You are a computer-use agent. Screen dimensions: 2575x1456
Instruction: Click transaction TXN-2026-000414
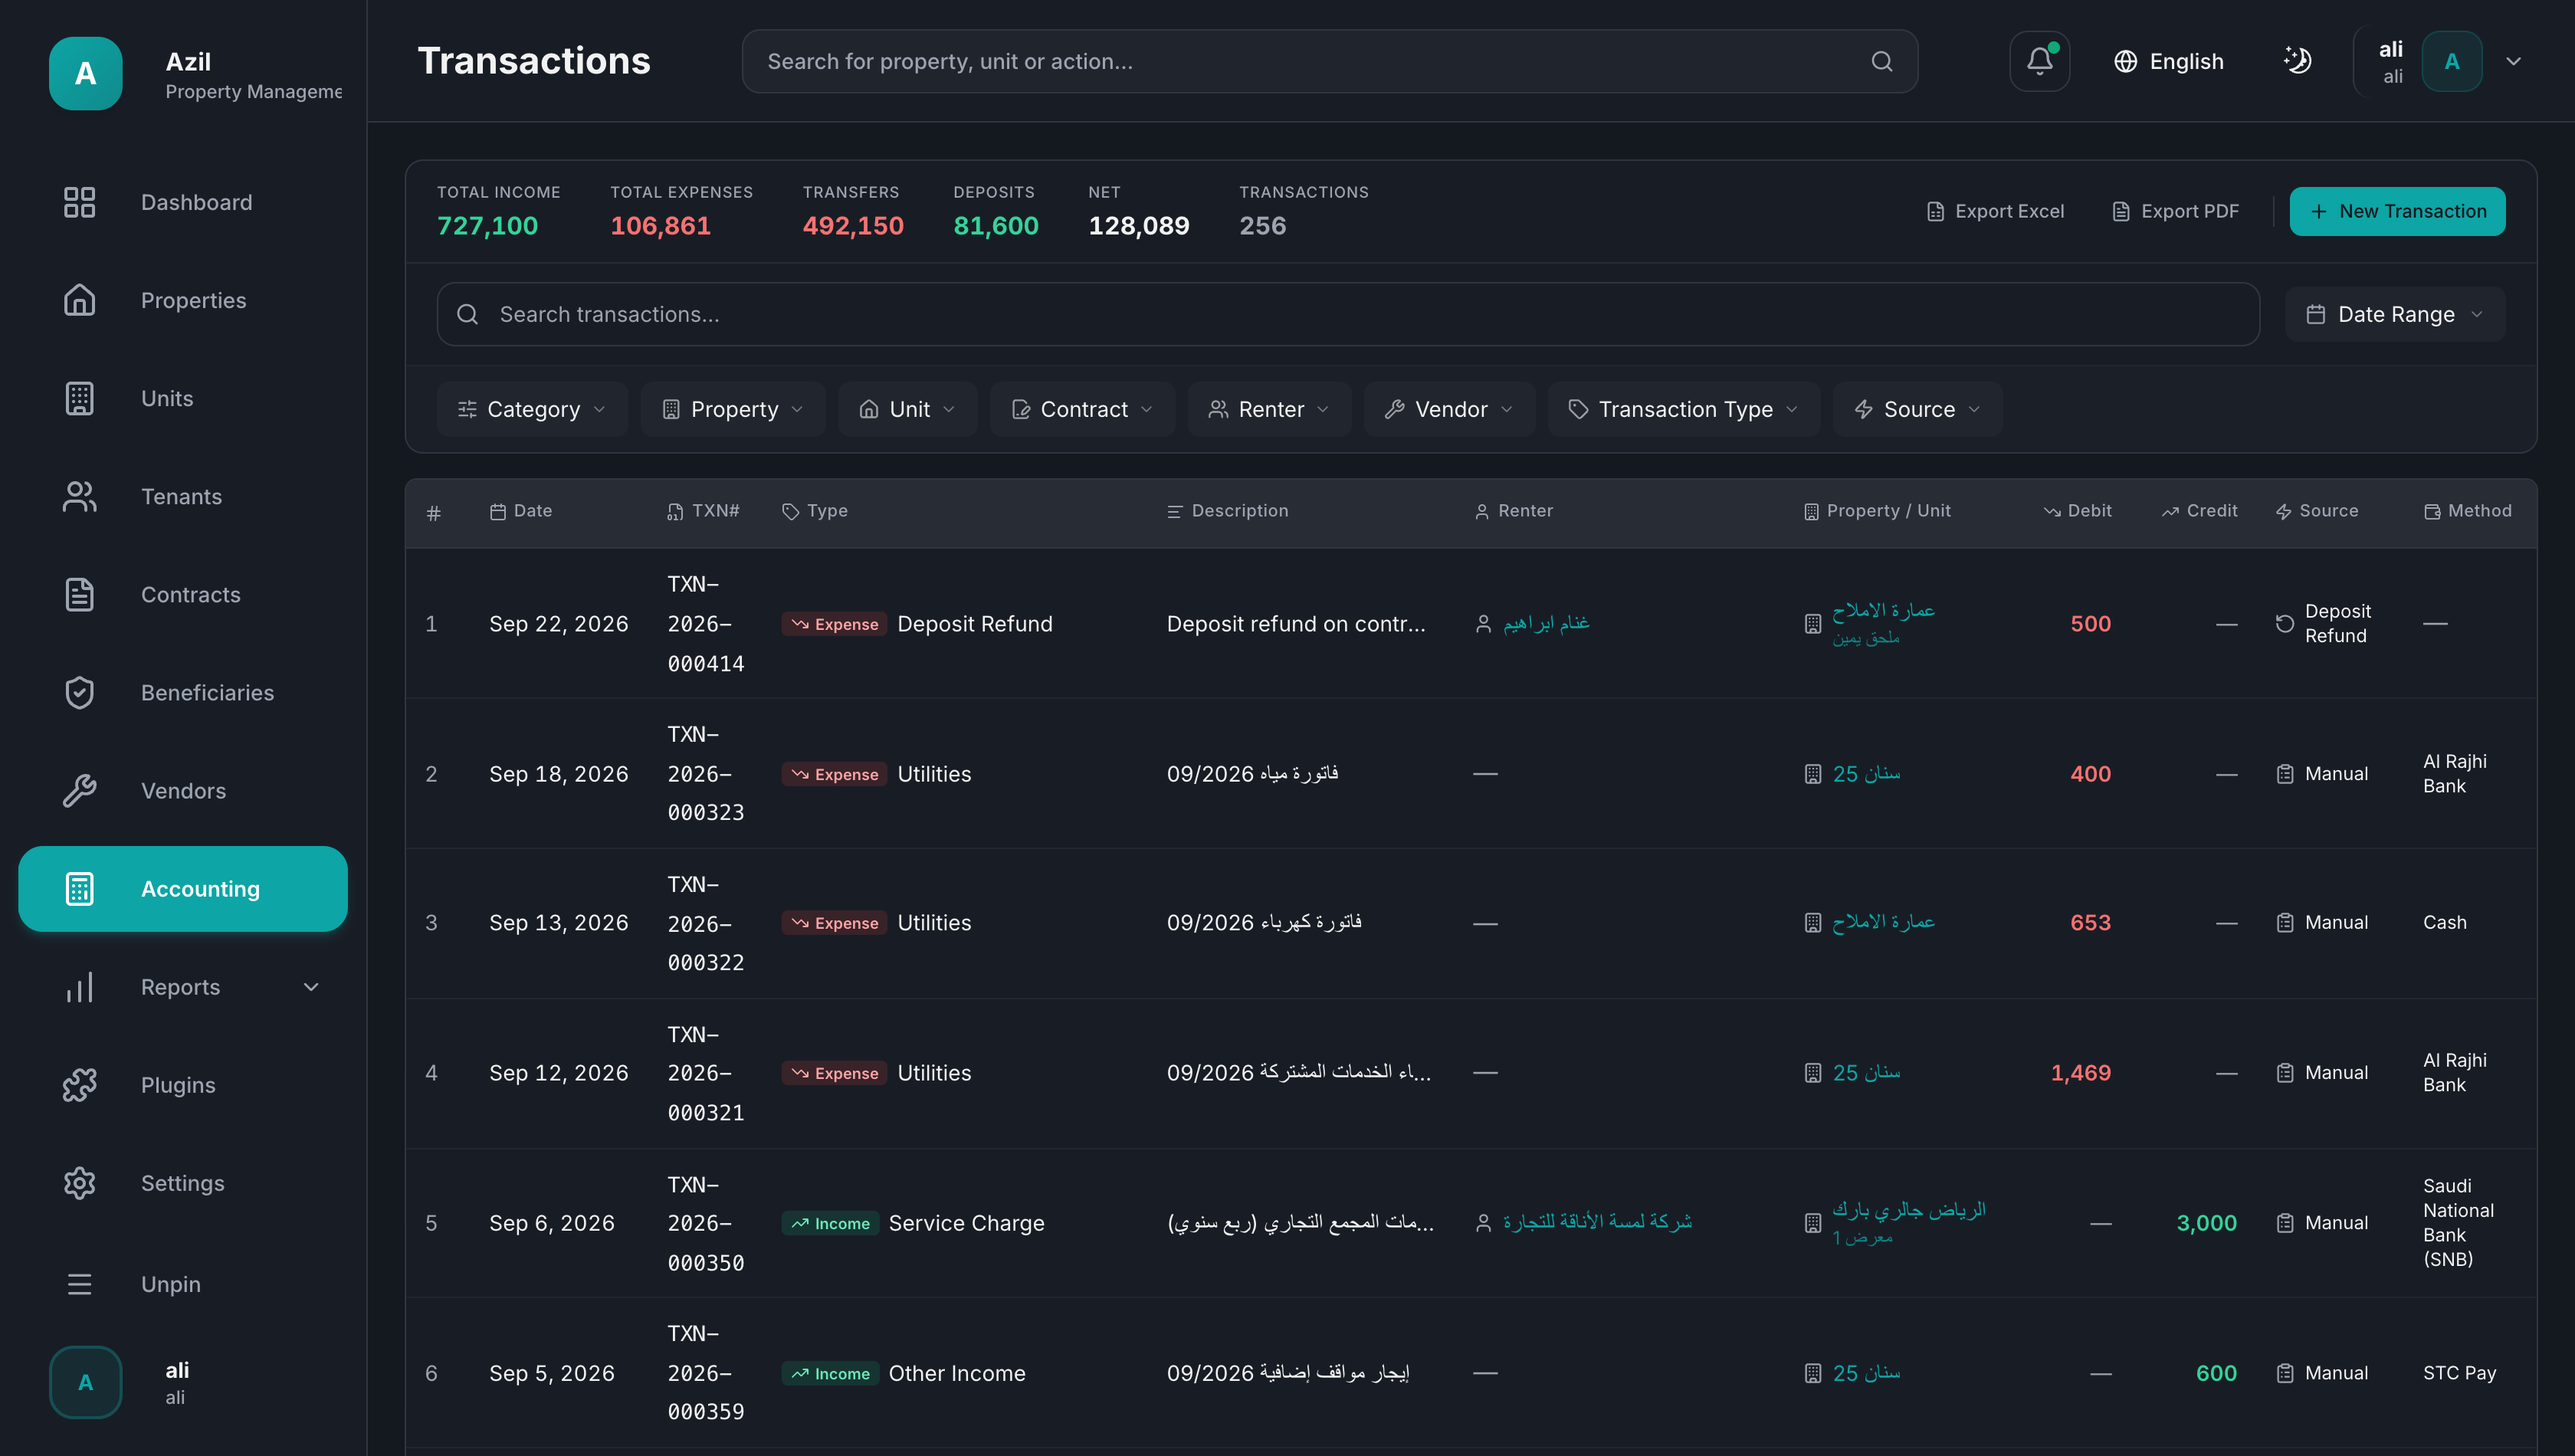(x=706, y=624)
